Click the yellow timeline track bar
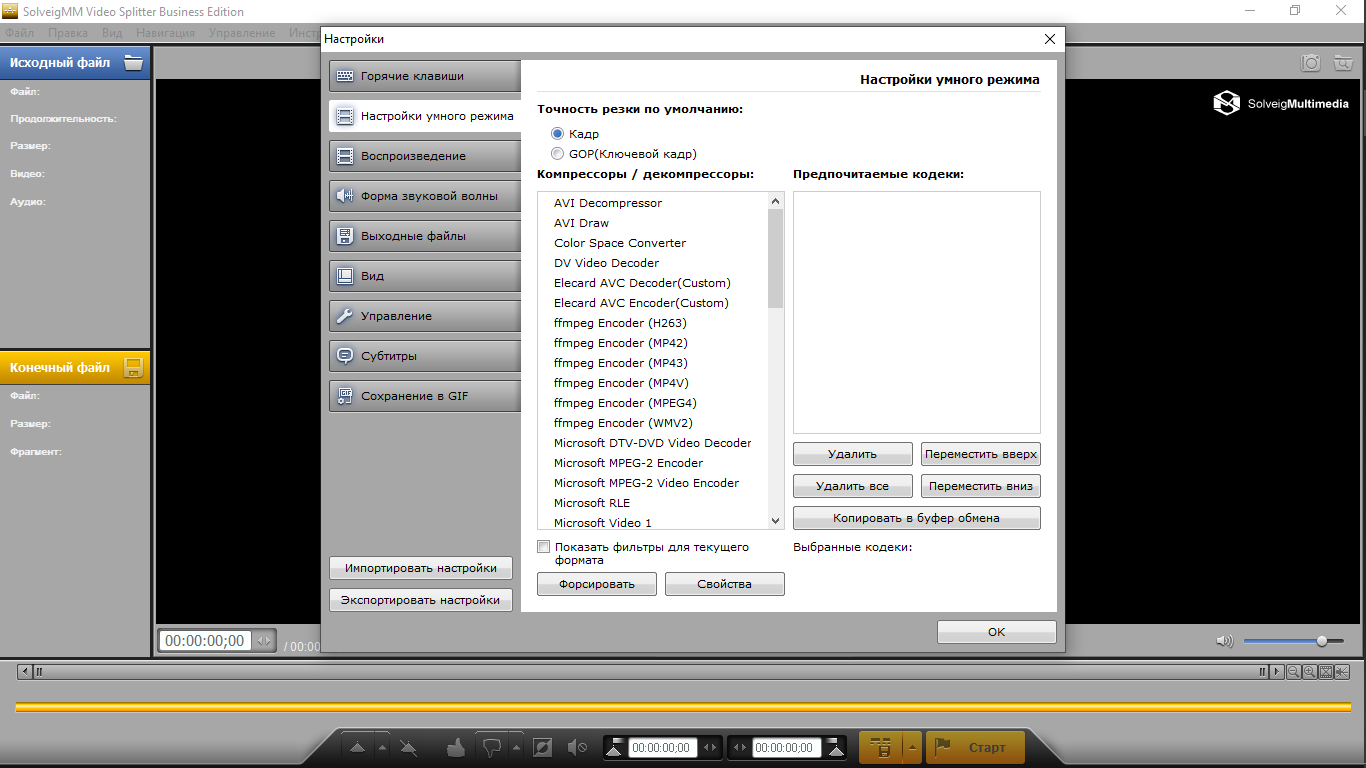The image size is (1366, 768). click(x=683, y=707)
